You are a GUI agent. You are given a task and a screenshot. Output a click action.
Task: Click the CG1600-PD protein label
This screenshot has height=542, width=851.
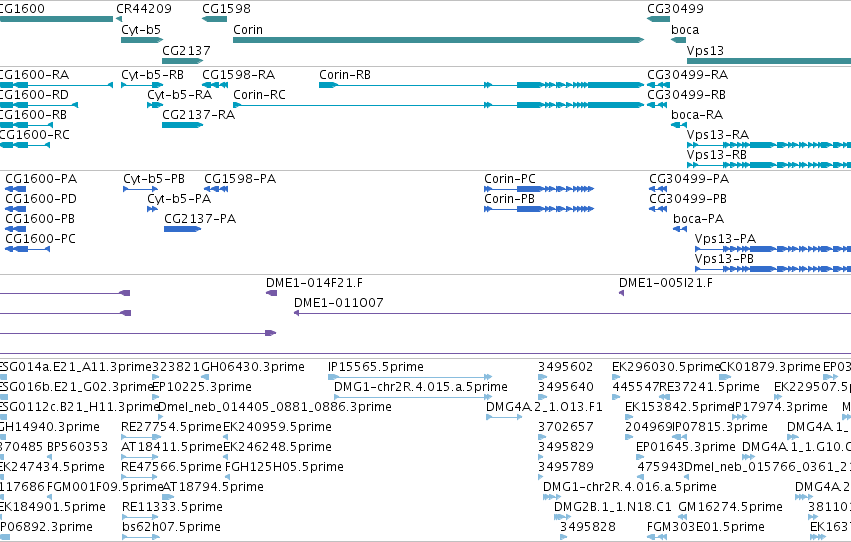[x=41, y=199]
